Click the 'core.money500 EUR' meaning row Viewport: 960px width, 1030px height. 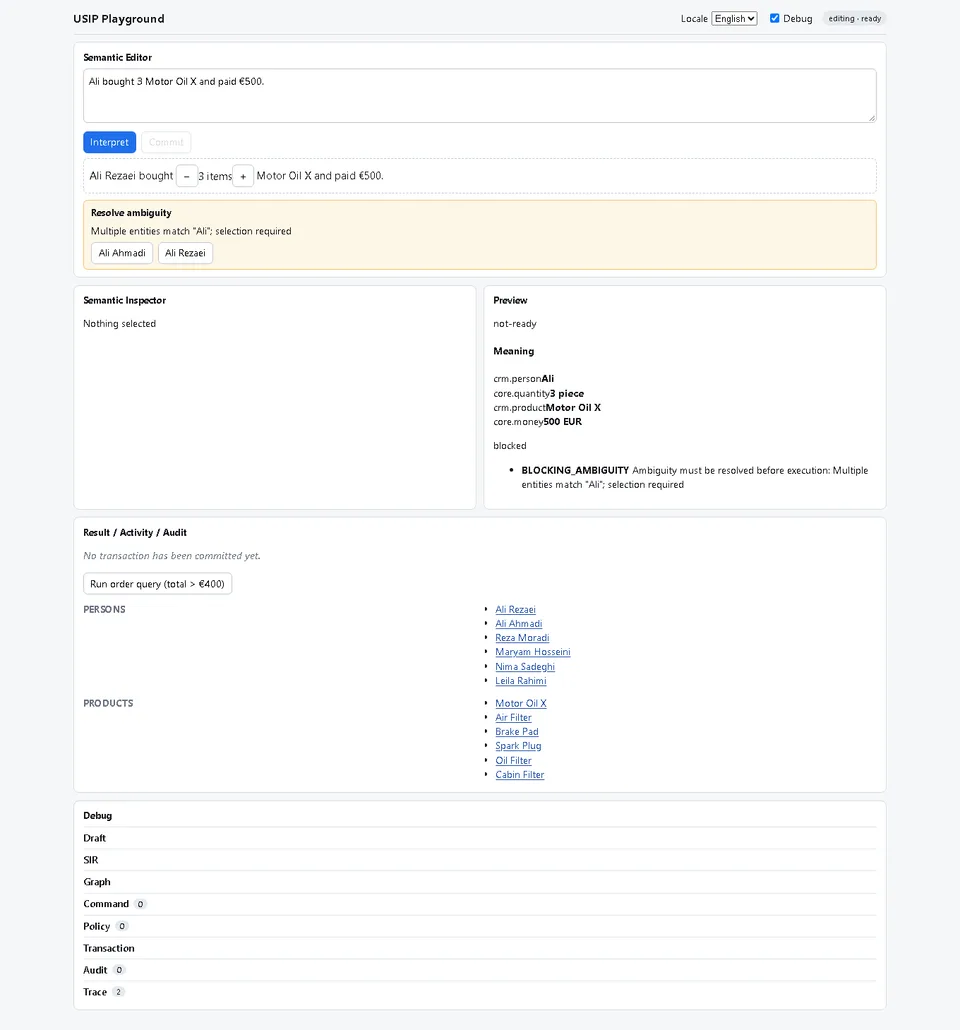[537, 422]
